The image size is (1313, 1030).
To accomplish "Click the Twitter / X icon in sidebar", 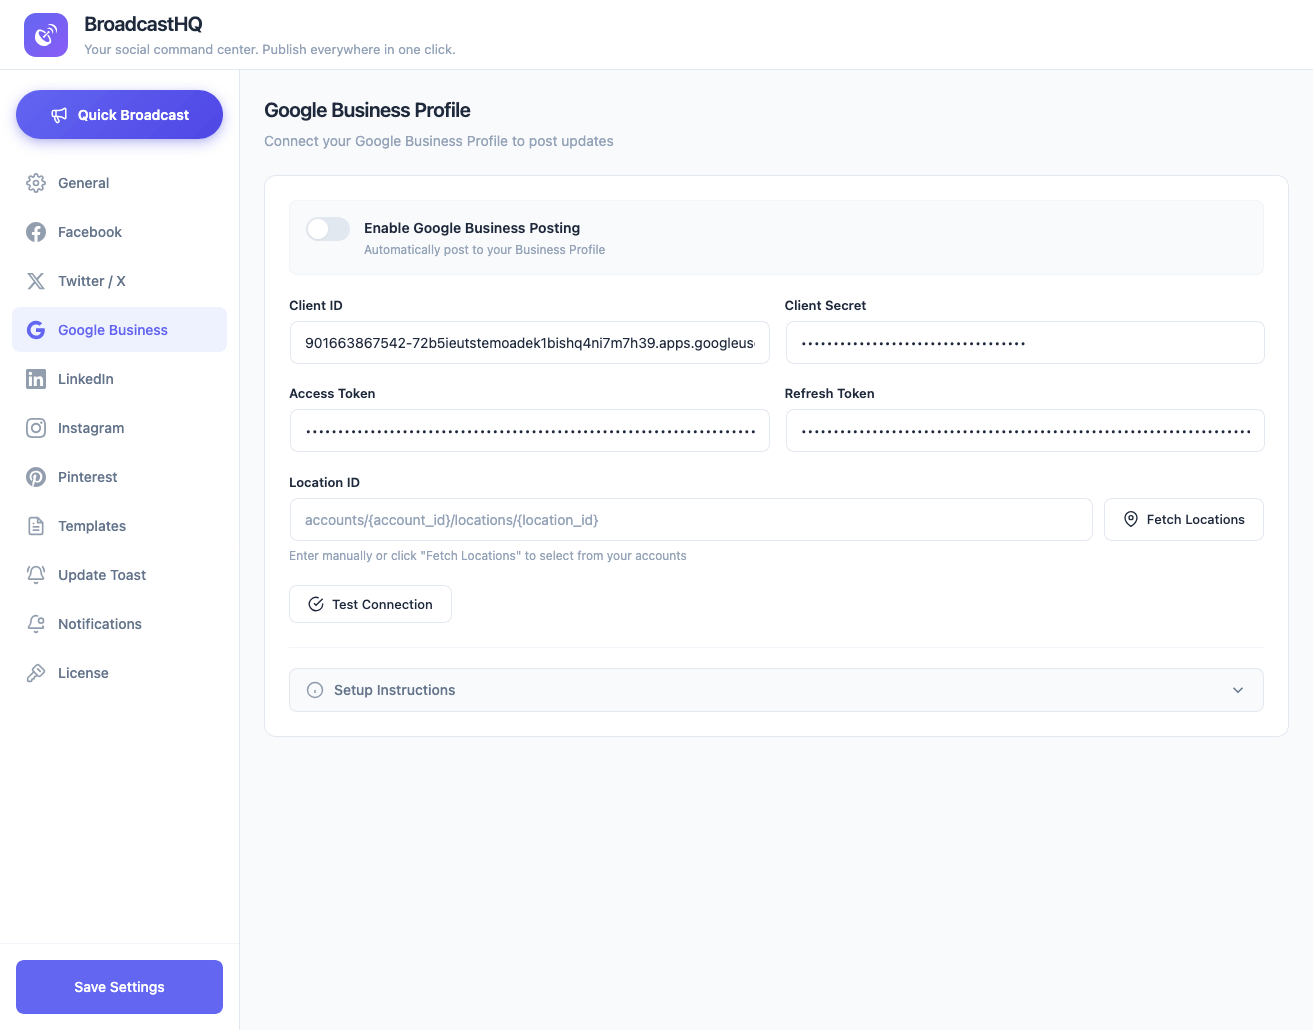I will [x=35, y=281].
